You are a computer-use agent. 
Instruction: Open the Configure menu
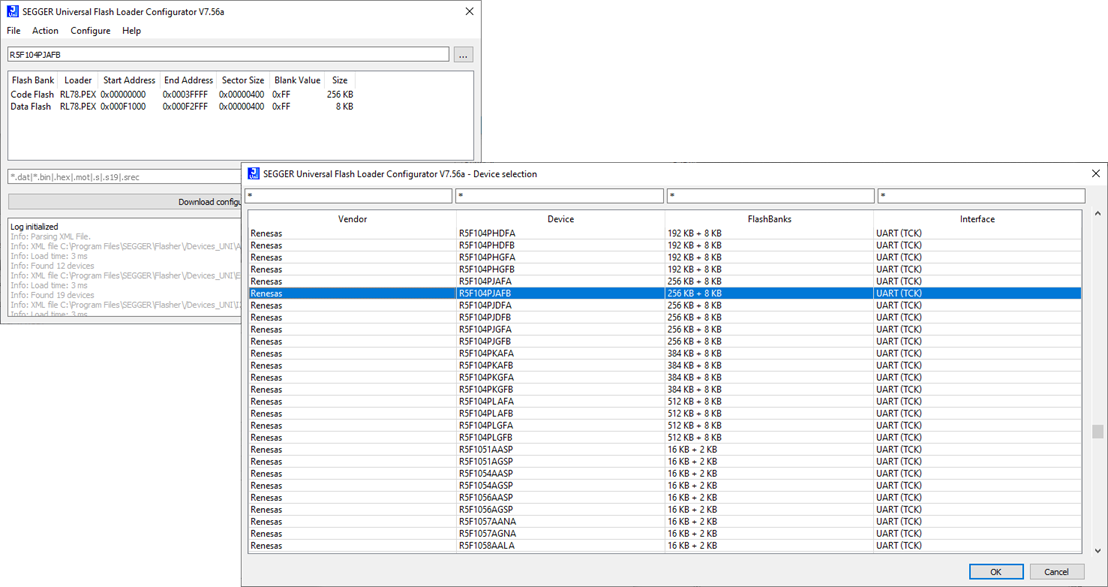tap(90, 31)
